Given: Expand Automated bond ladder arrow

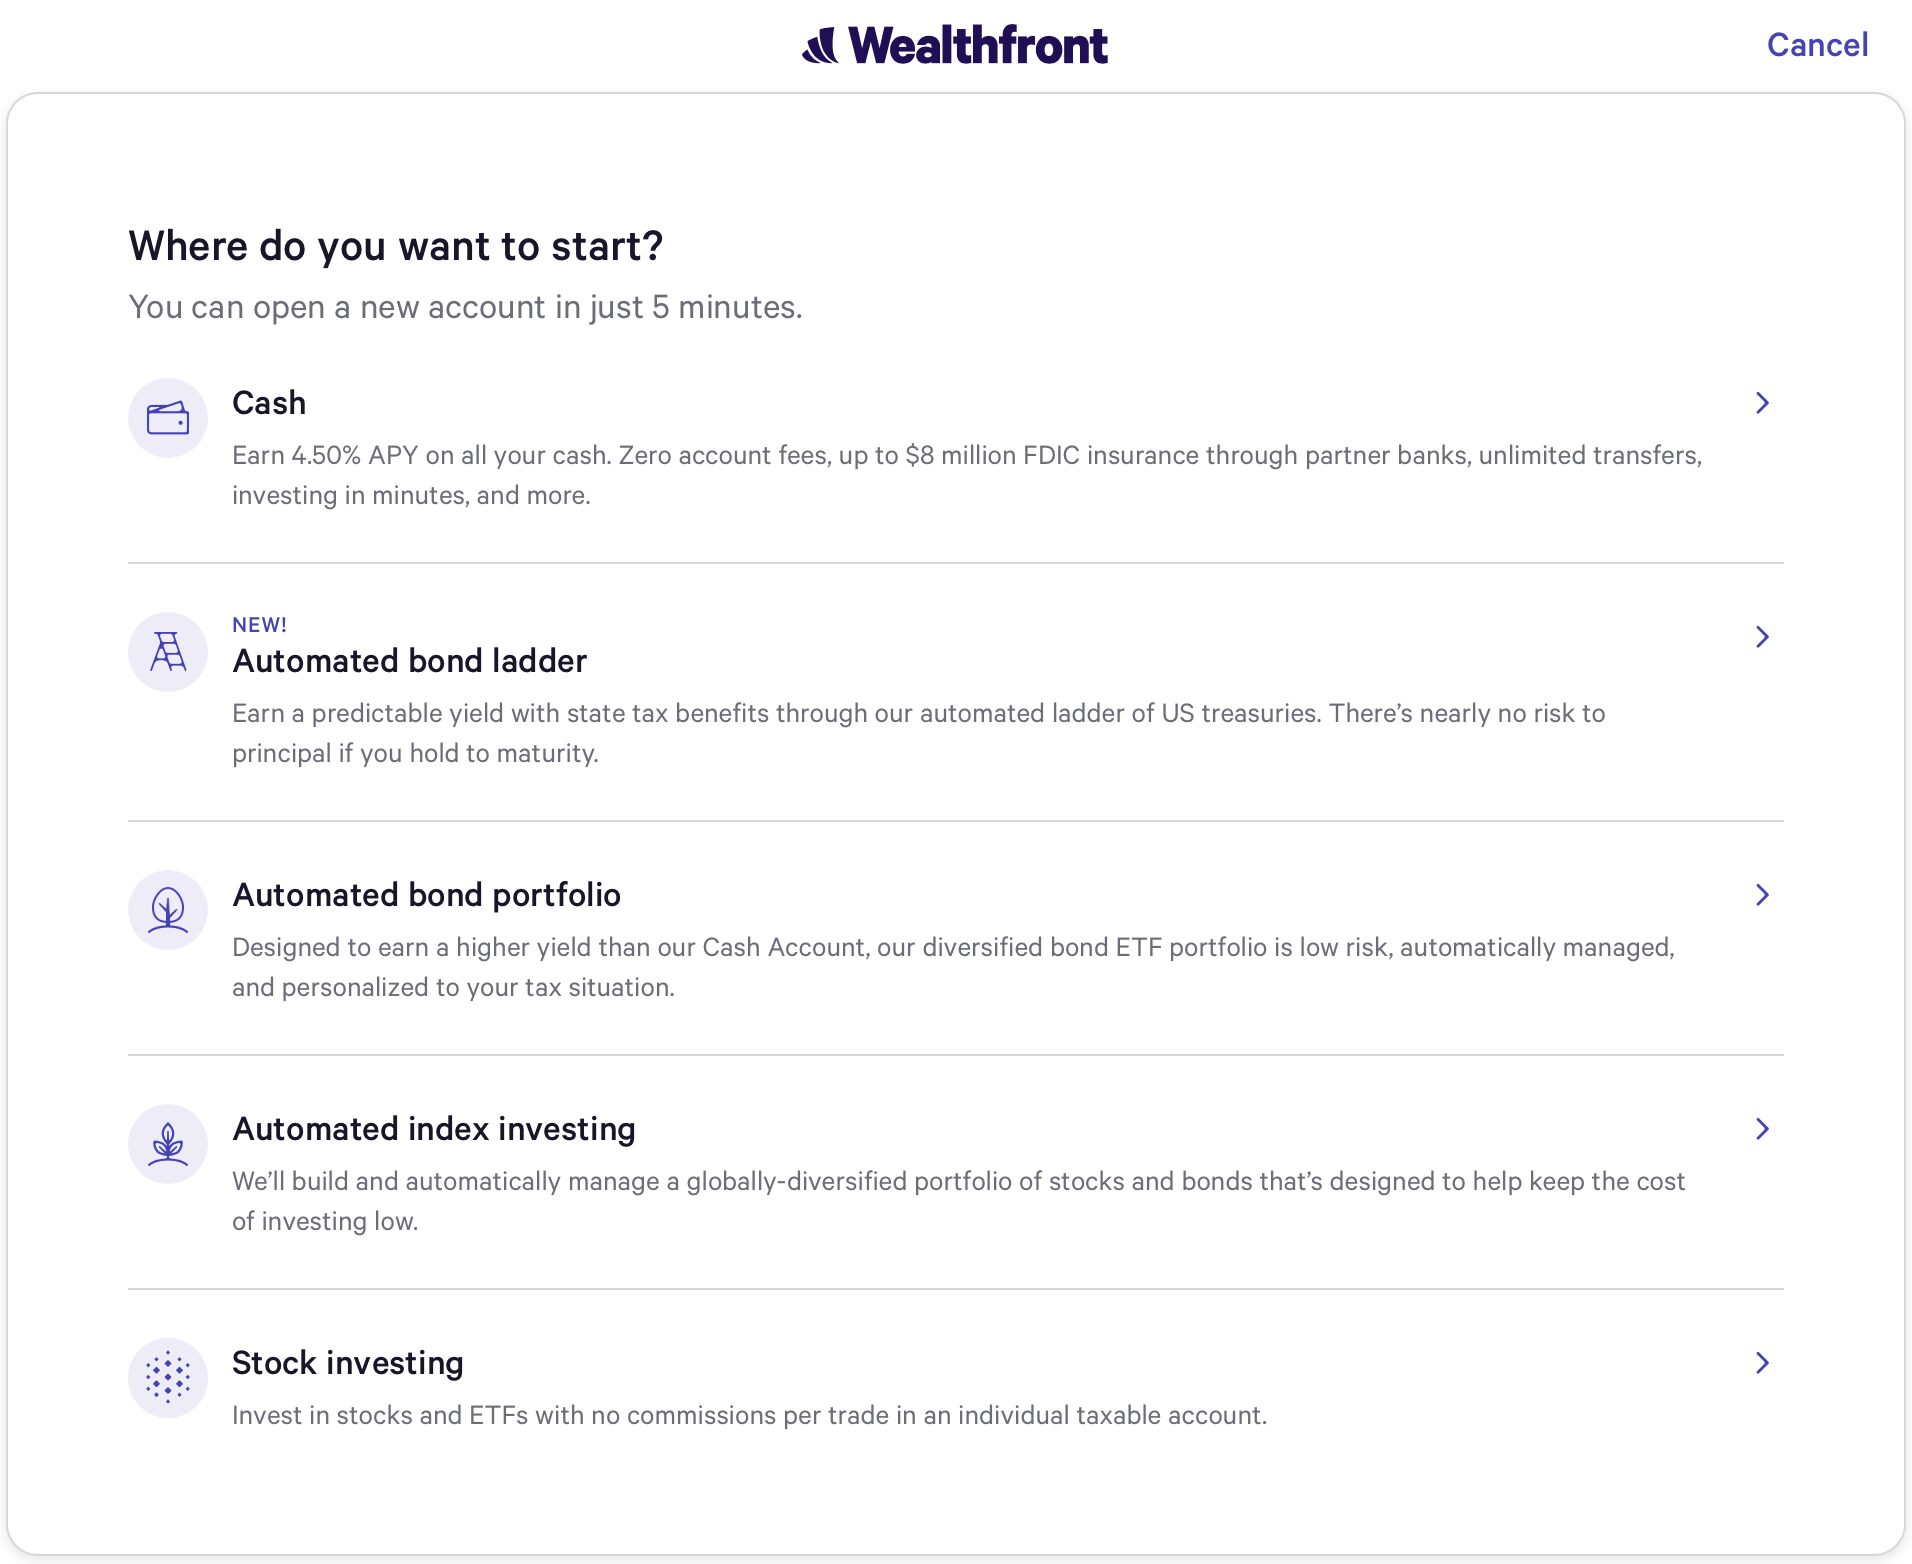Looking at the screenshot, I should (1762, 637).
